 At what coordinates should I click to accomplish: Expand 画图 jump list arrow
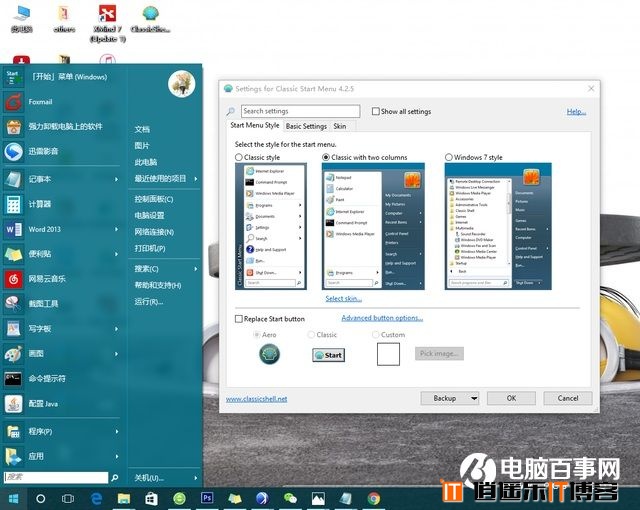[x=117, y=354]
